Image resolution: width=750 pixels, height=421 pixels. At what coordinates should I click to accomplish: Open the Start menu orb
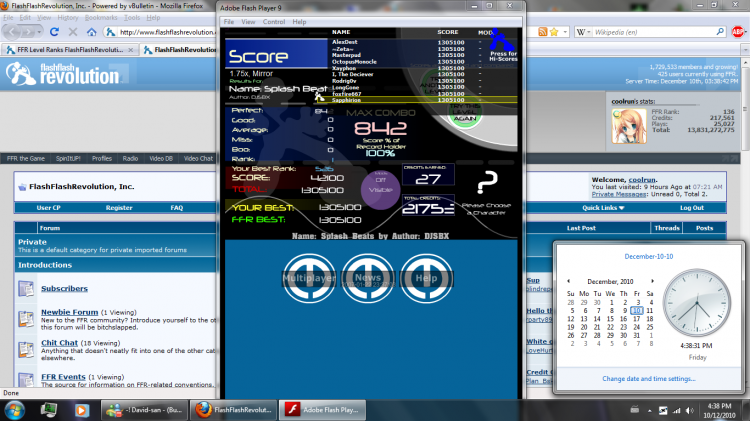(14, 410)
